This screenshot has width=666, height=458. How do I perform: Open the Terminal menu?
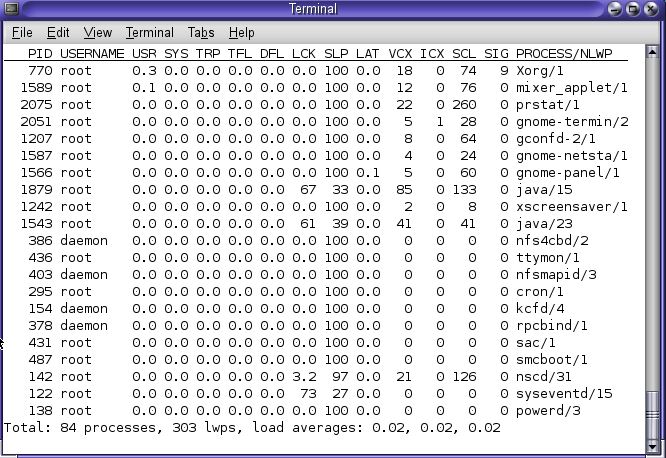[150, 32]
